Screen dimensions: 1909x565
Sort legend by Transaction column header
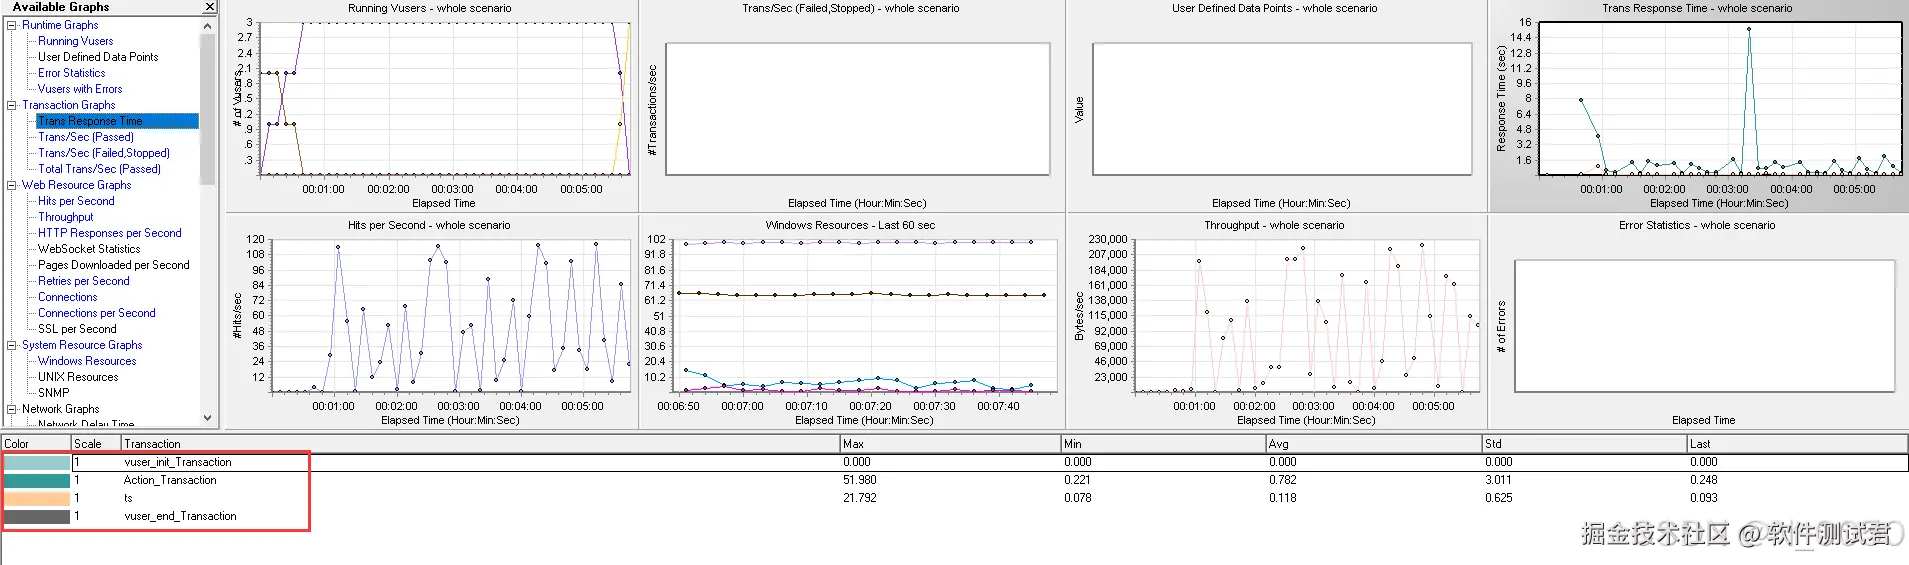pyautogui.click(x=480, y=443)
